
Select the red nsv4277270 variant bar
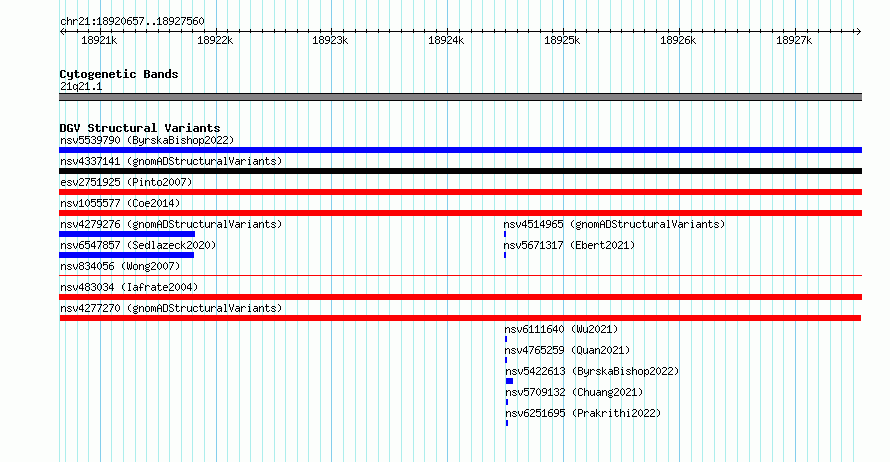(x=460, y=318)
